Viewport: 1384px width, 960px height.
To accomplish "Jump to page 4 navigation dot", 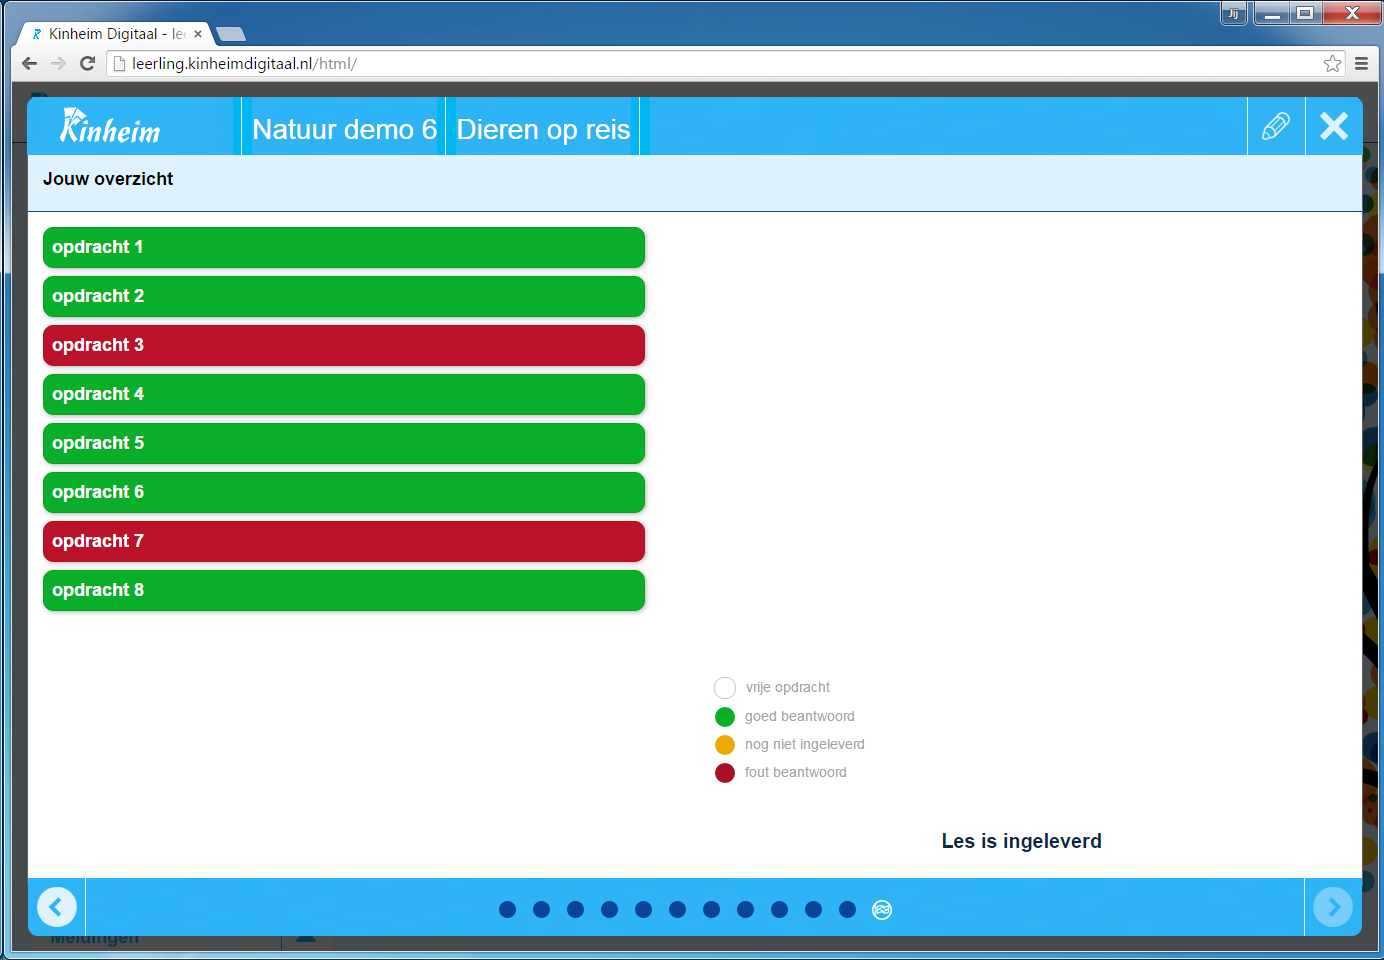I will pyautogui.click(x=610, y=909).
